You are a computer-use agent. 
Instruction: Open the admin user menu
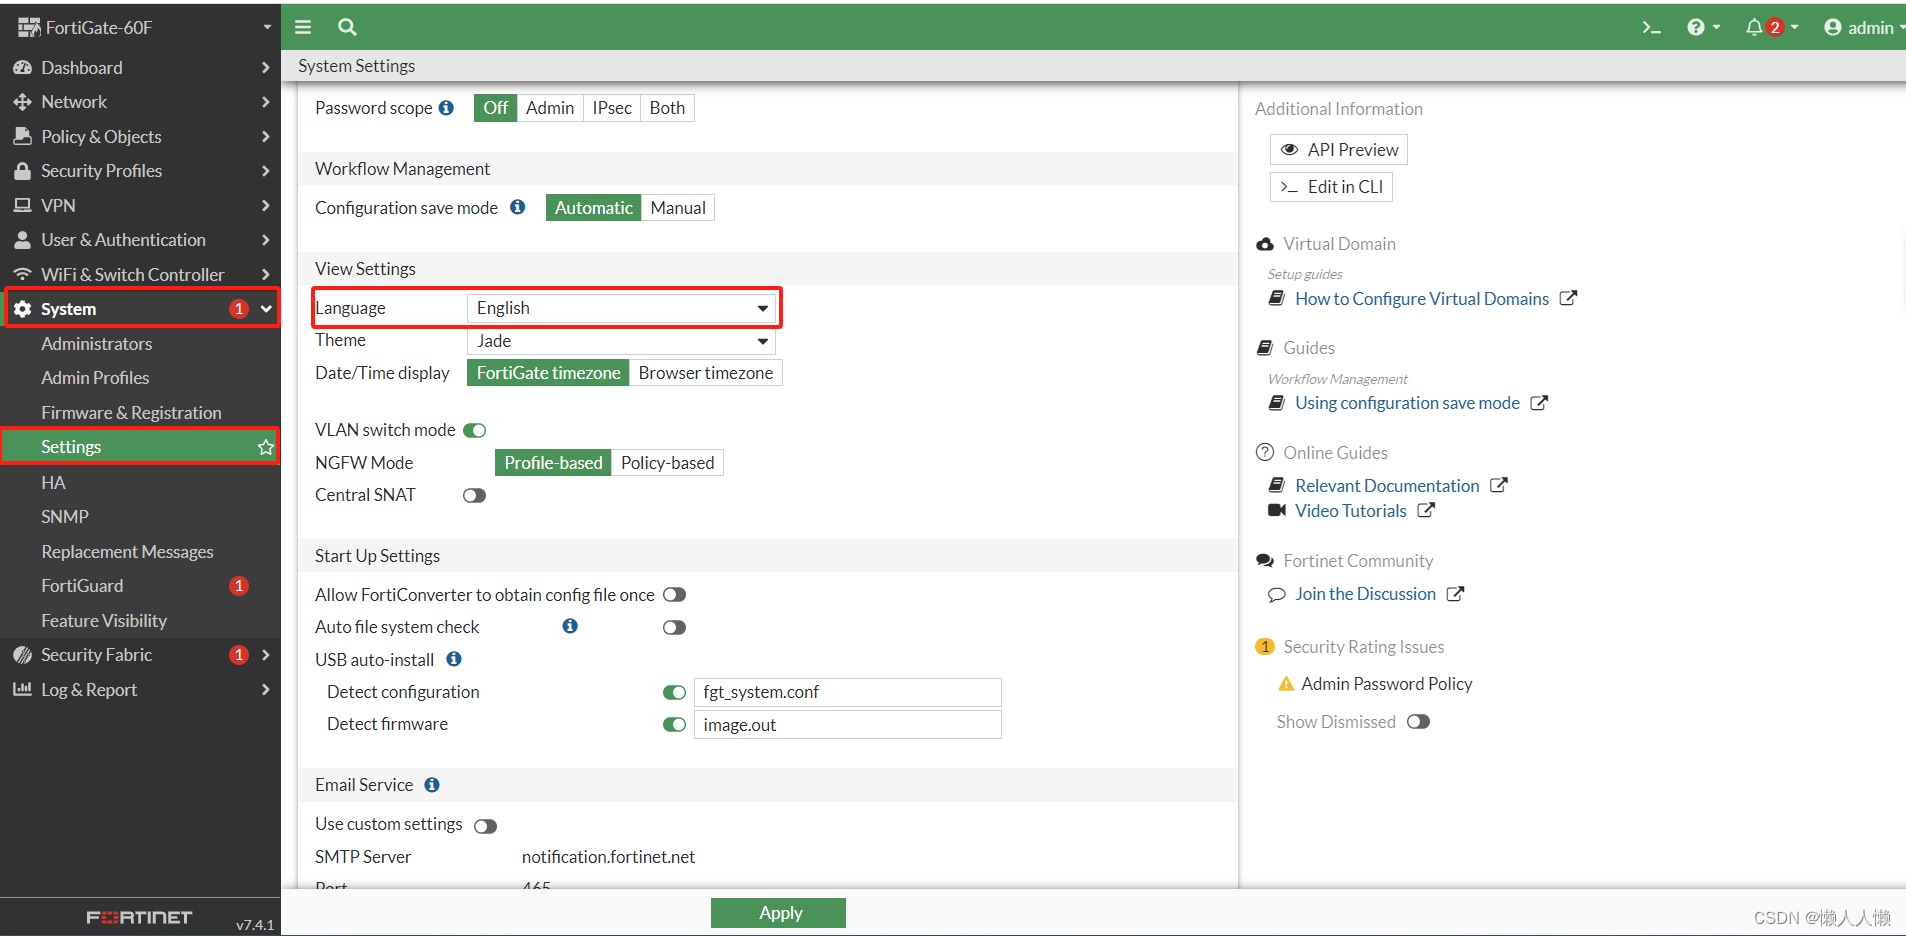[1862, 28]
